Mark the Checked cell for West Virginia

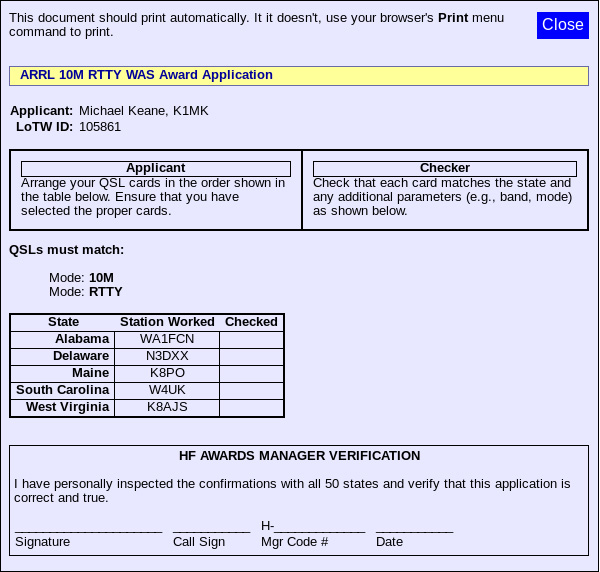[x=251, y=407]
